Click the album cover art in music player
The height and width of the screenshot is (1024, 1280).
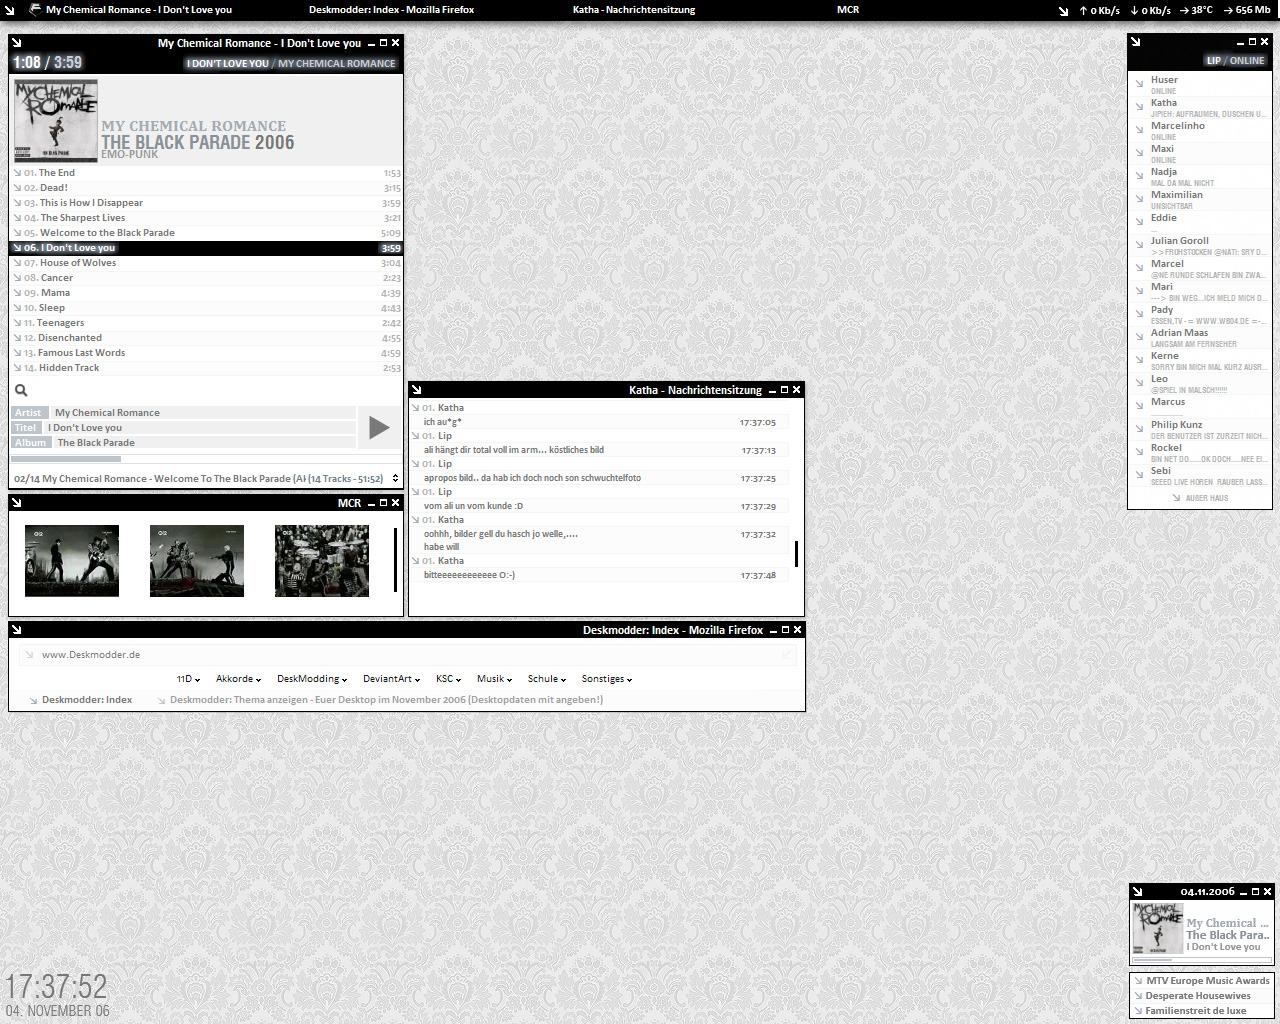(x=56, y=121)
